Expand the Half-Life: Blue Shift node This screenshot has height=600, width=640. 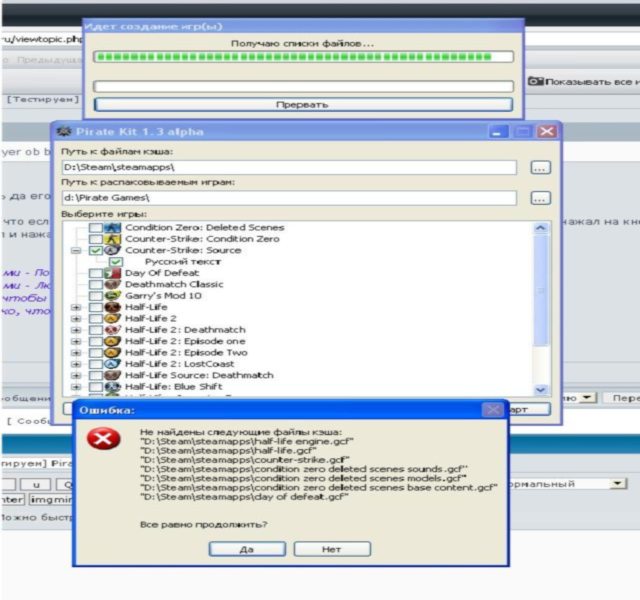click(x=76, y=387)
